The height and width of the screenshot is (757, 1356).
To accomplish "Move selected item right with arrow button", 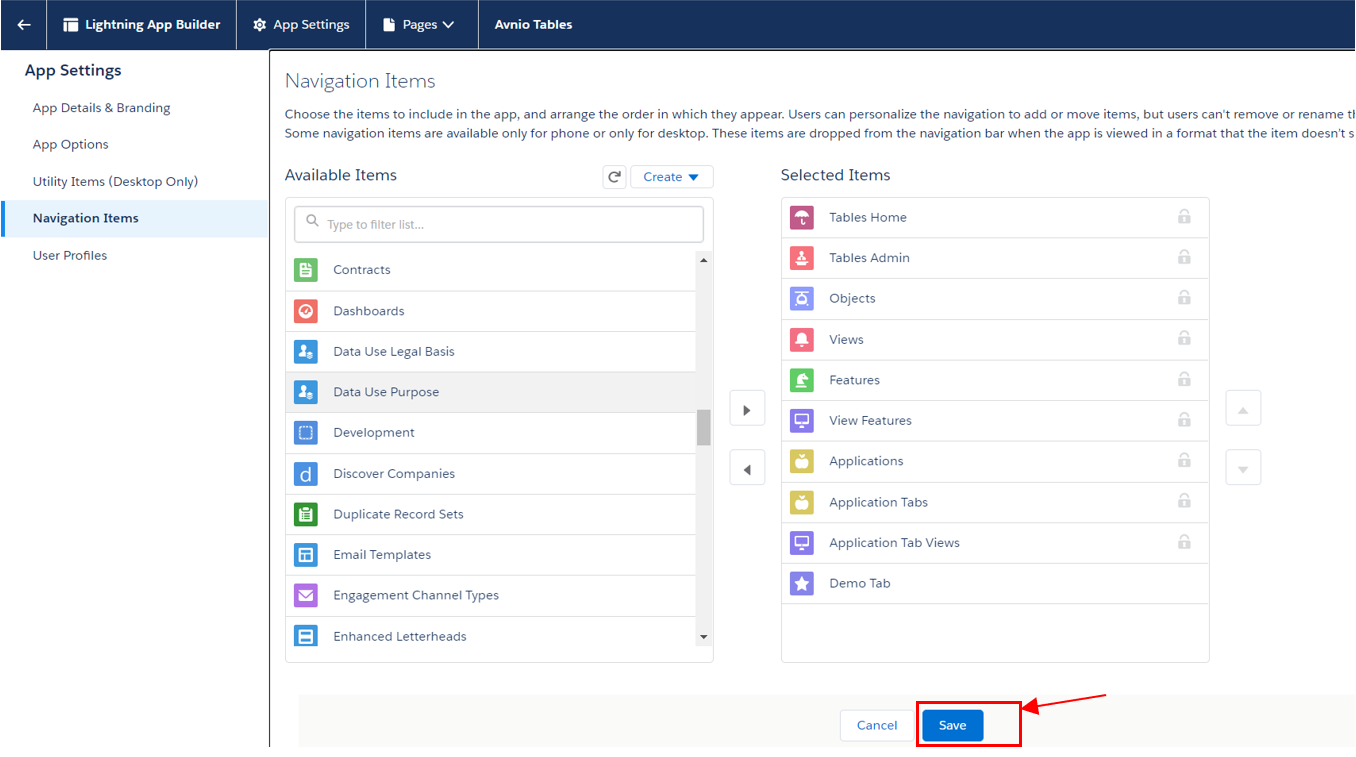I will pyautogui.click(x=747, y=409).
